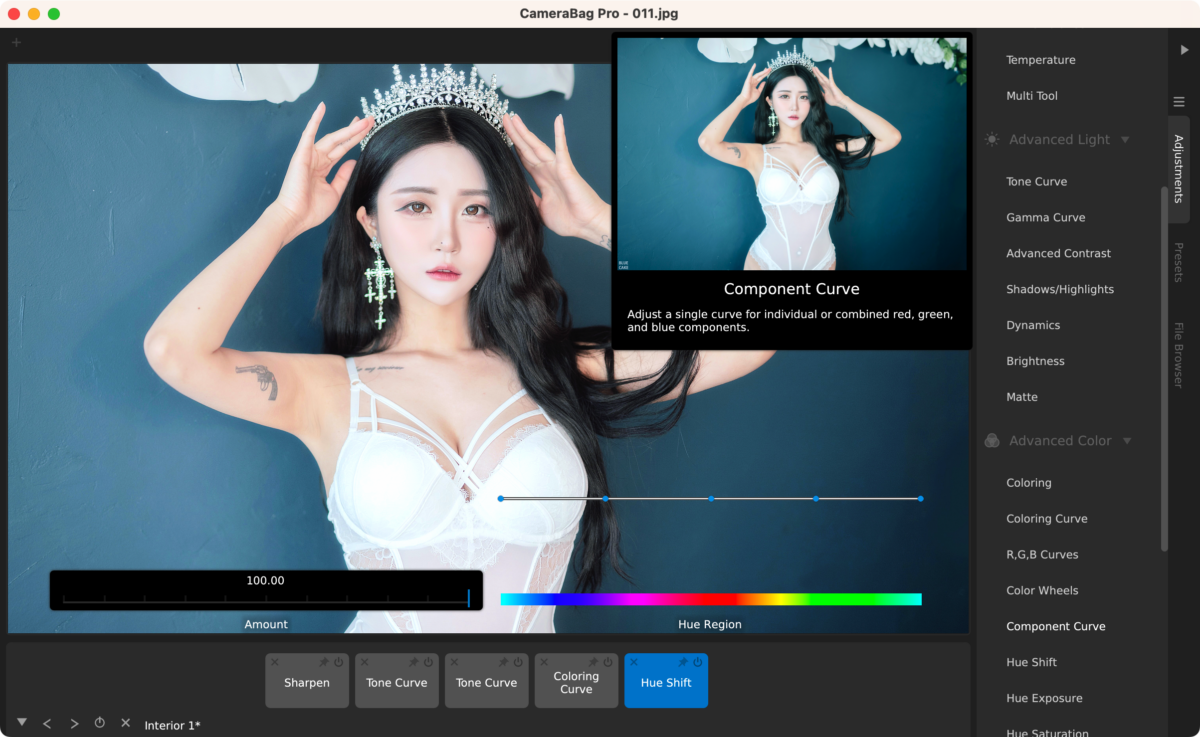Select Hue Exposure adjustment
This screenshot has height=737, width=1200.
pos(1045,699)
